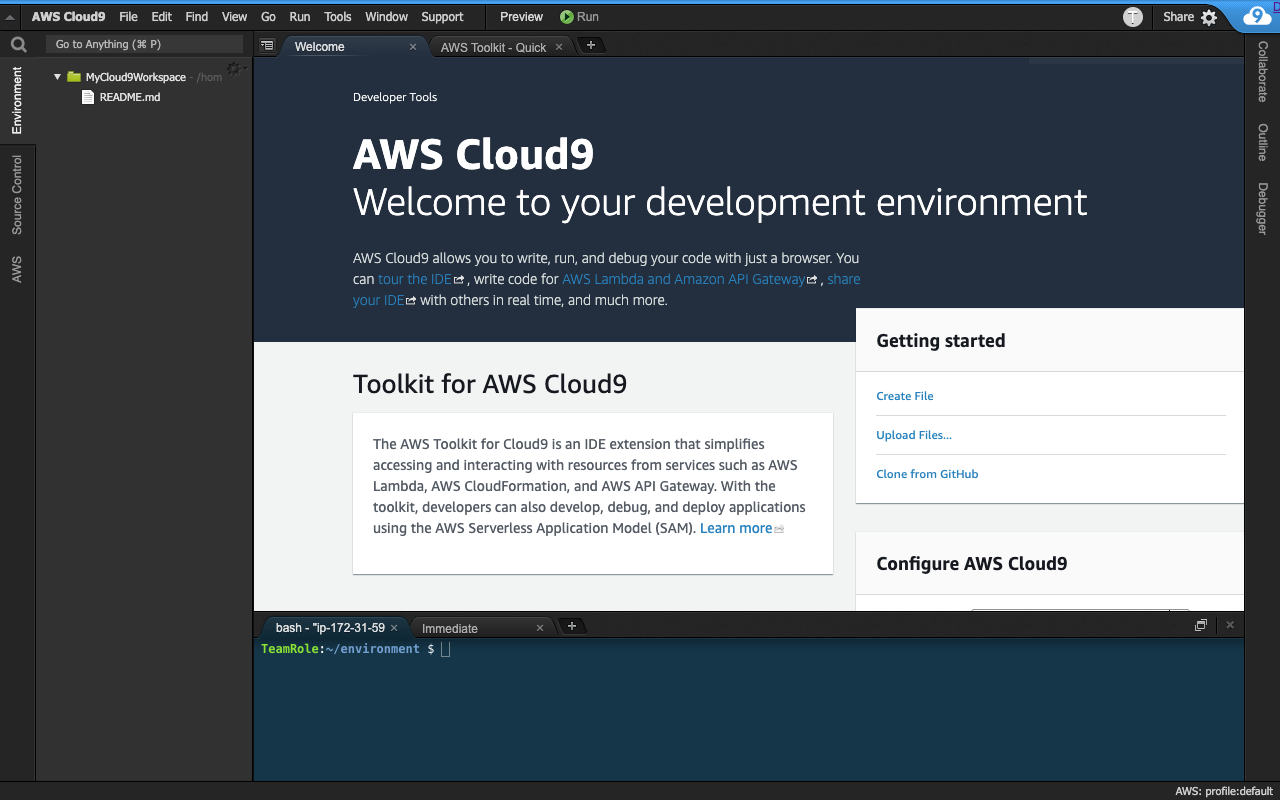The image size is (1280, 800).
Task: Open the AWS side panel
Action: click(17, 269)
